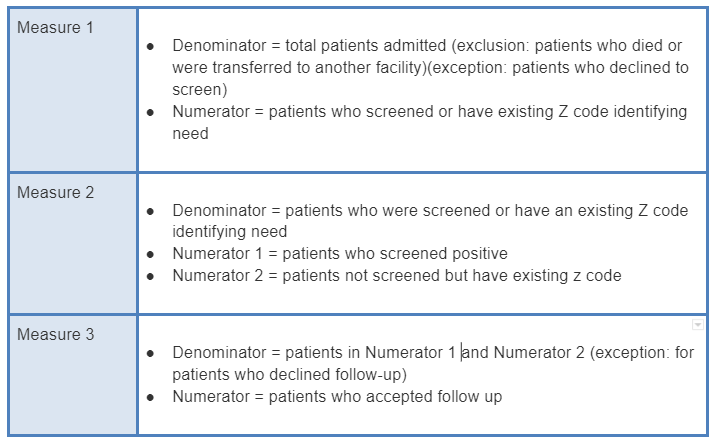Click bullet before Measure 3 Numerator
Image resolution: width=715 pixels, height=443 pixels.
(151, 398)
